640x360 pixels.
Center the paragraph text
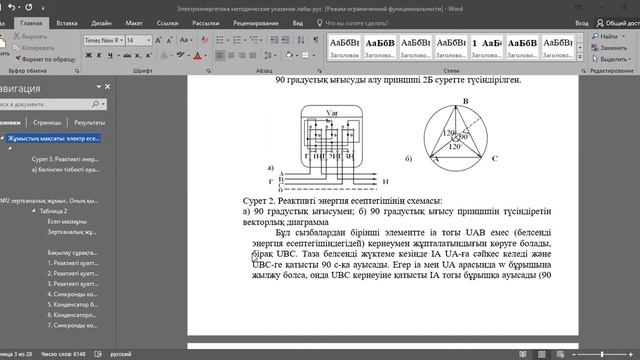point(231,55)
